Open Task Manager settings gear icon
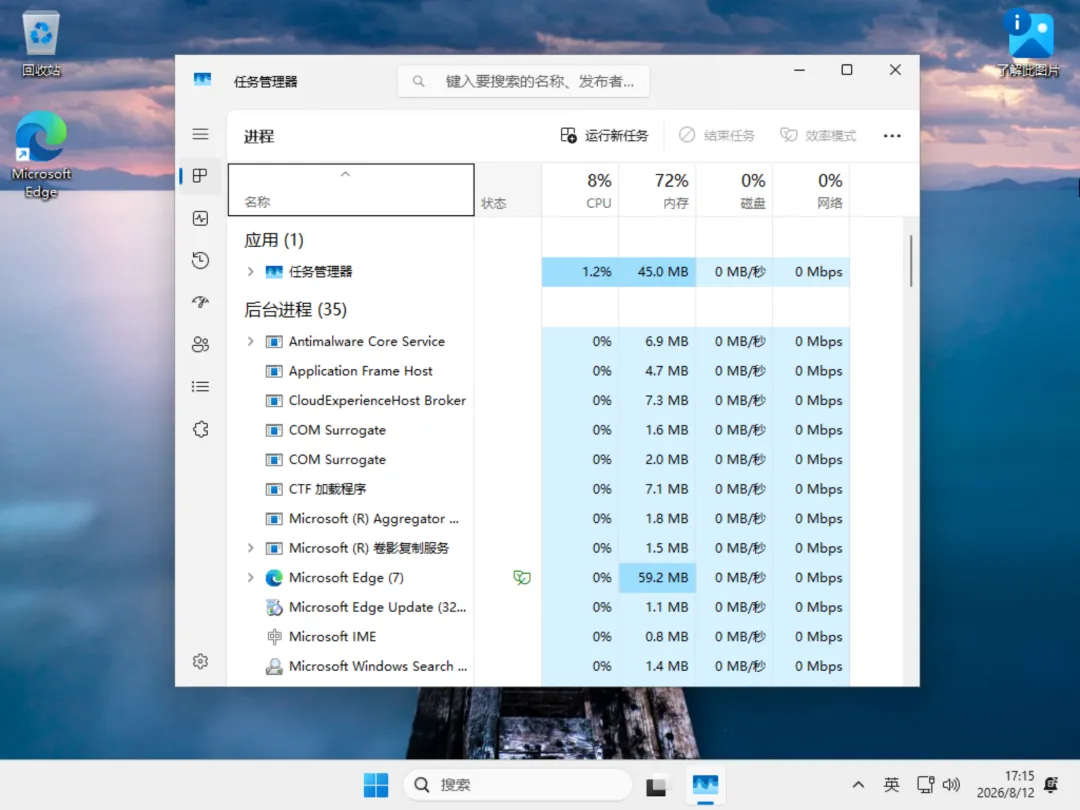1080x810 pixels. click(x=200, y=661)
